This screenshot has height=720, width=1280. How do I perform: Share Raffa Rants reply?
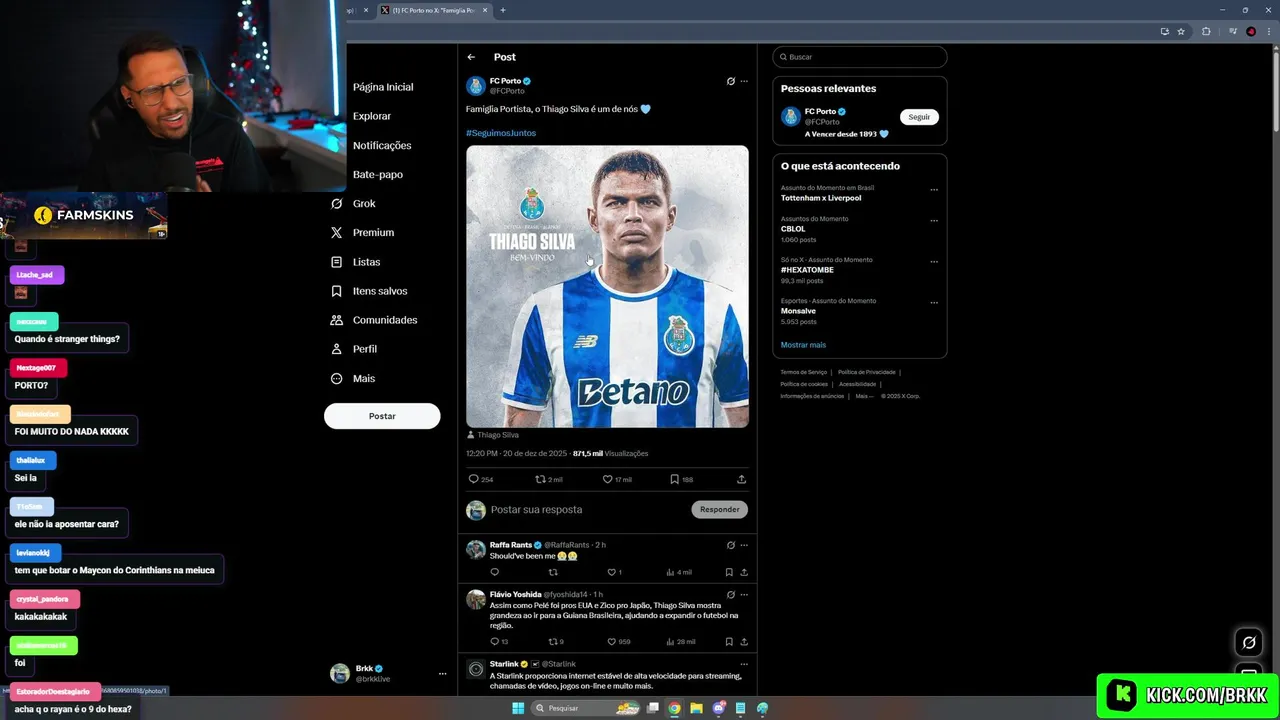(744, 572)
